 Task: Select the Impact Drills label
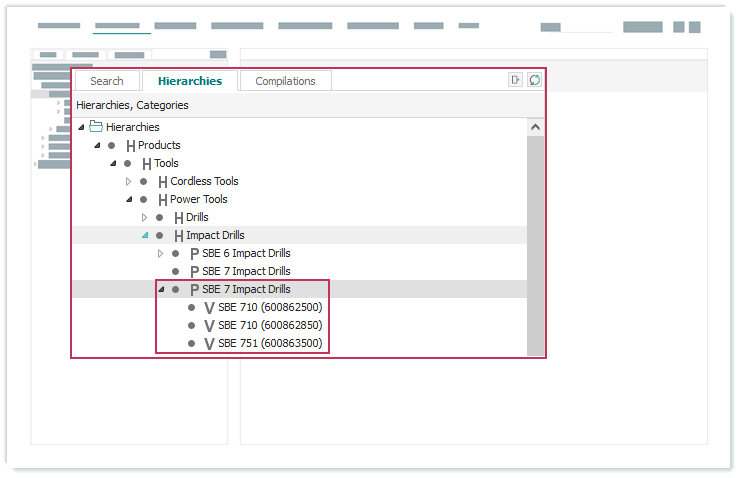pos(215,235)
